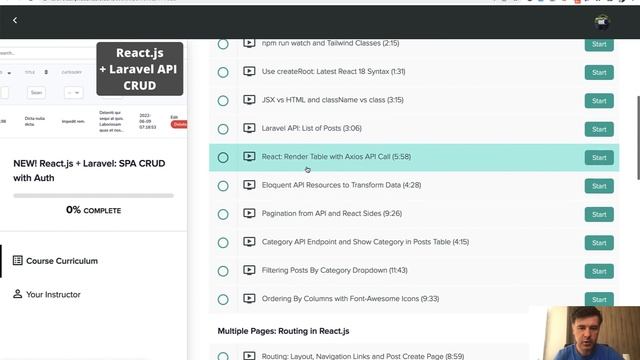Mark JSX vs HTML lesson circle
640x360 pixels.
point(223,100)
